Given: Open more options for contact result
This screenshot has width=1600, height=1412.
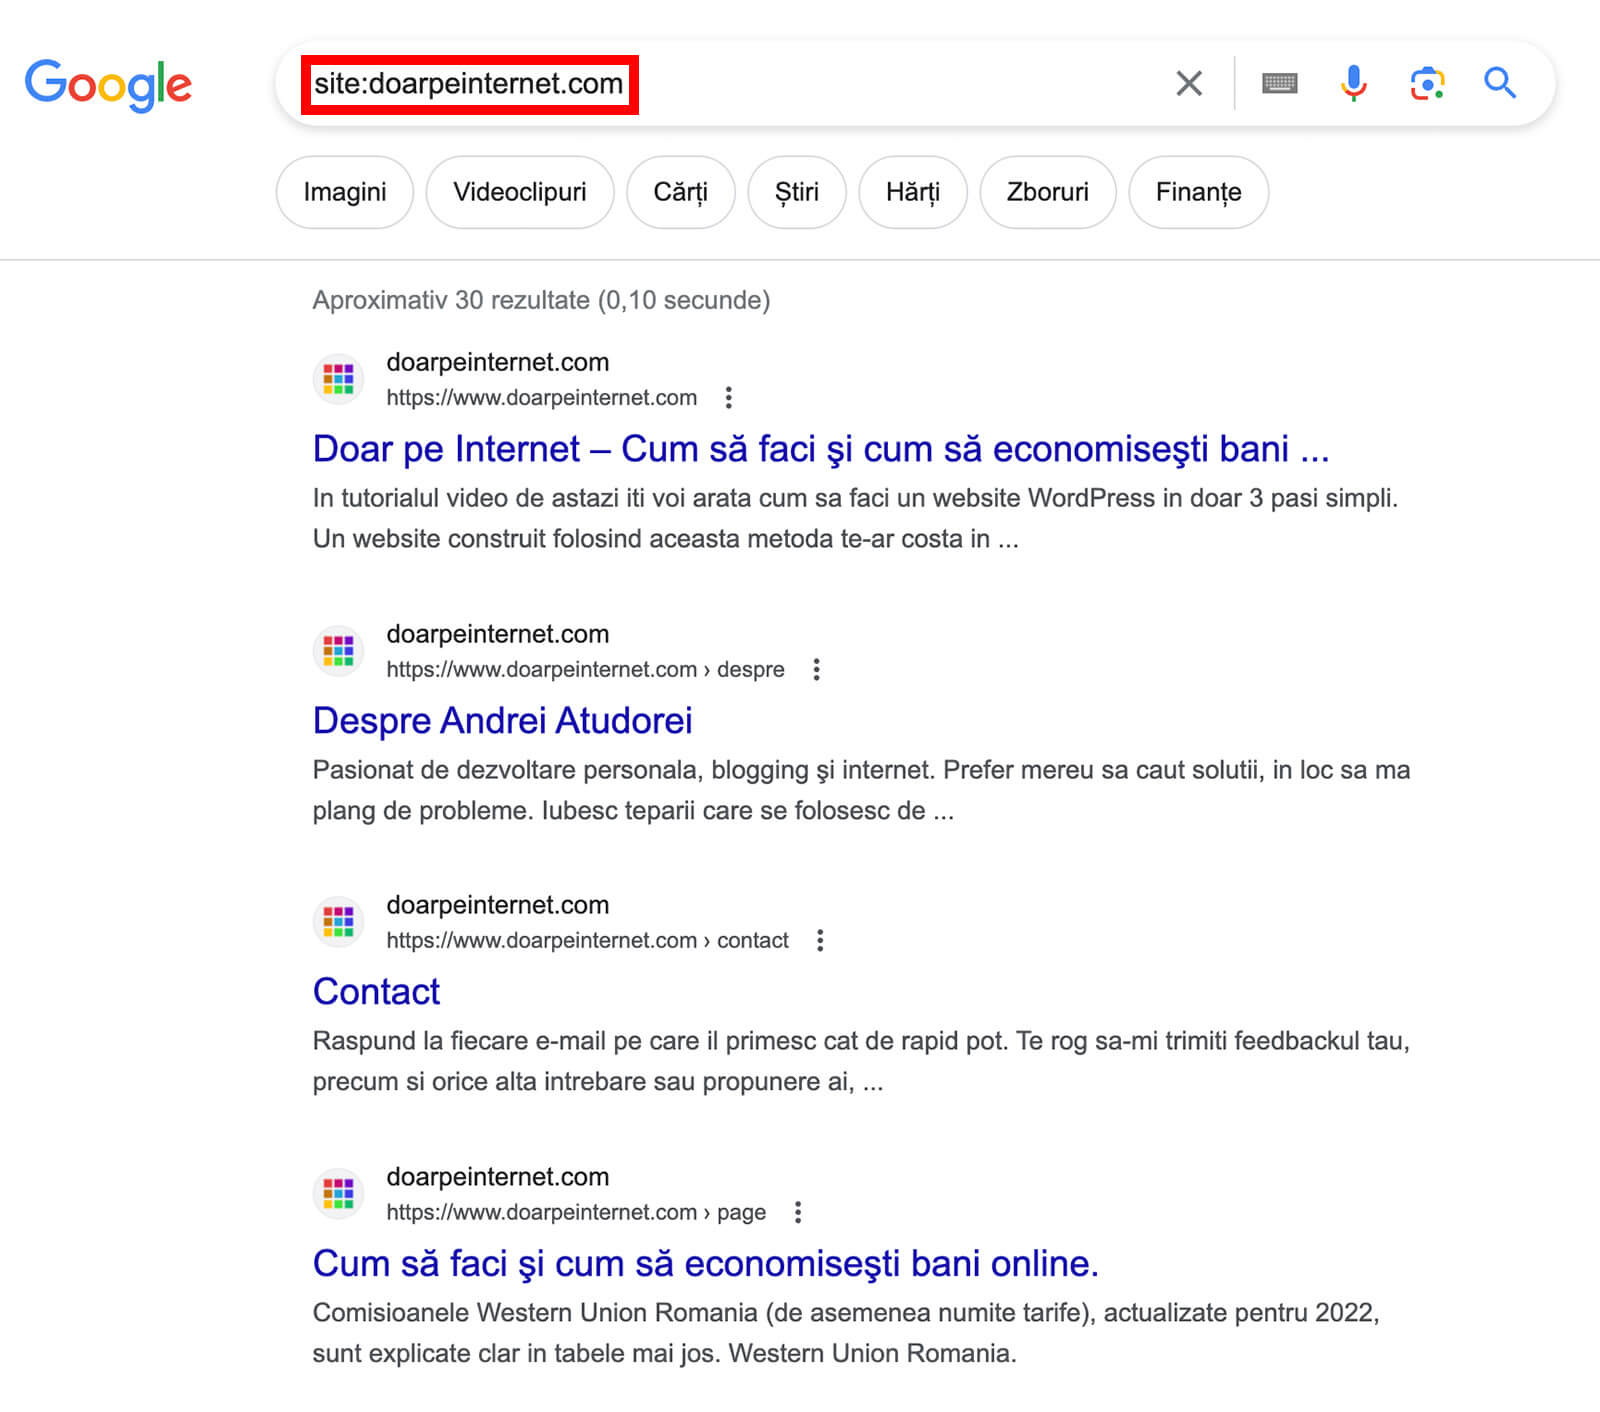Looking at the screenshot, I should click(x=820, y=941).
